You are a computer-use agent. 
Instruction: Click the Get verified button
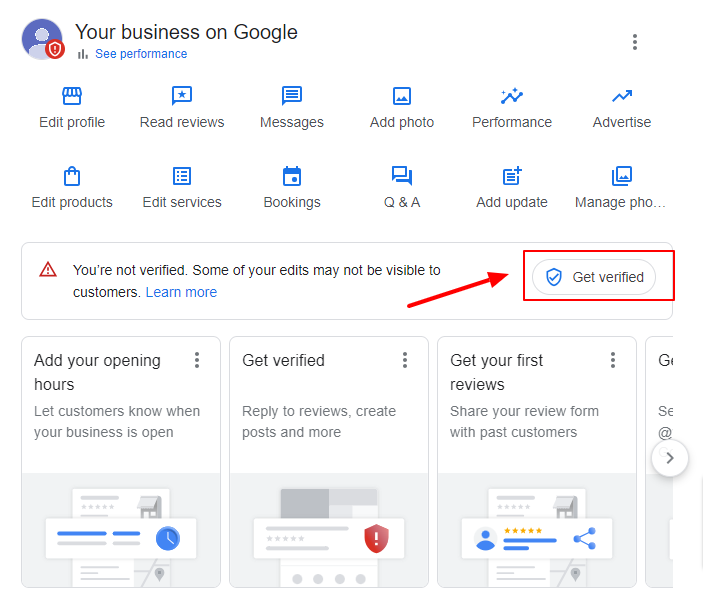point(594,277)
